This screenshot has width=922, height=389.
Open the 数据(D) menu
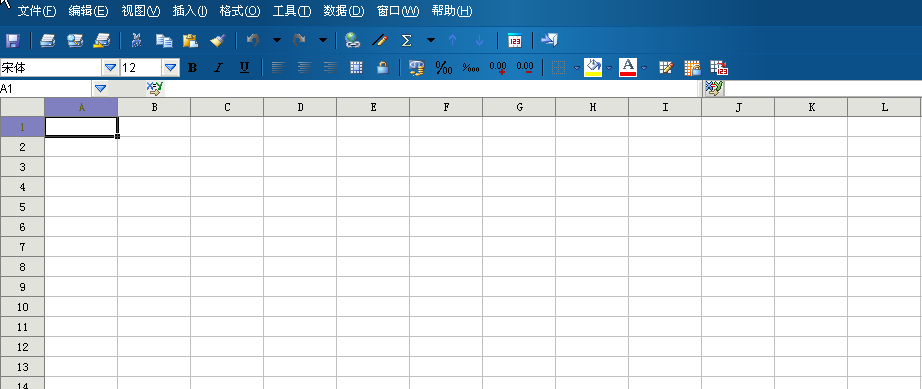[x=344, y=11]
